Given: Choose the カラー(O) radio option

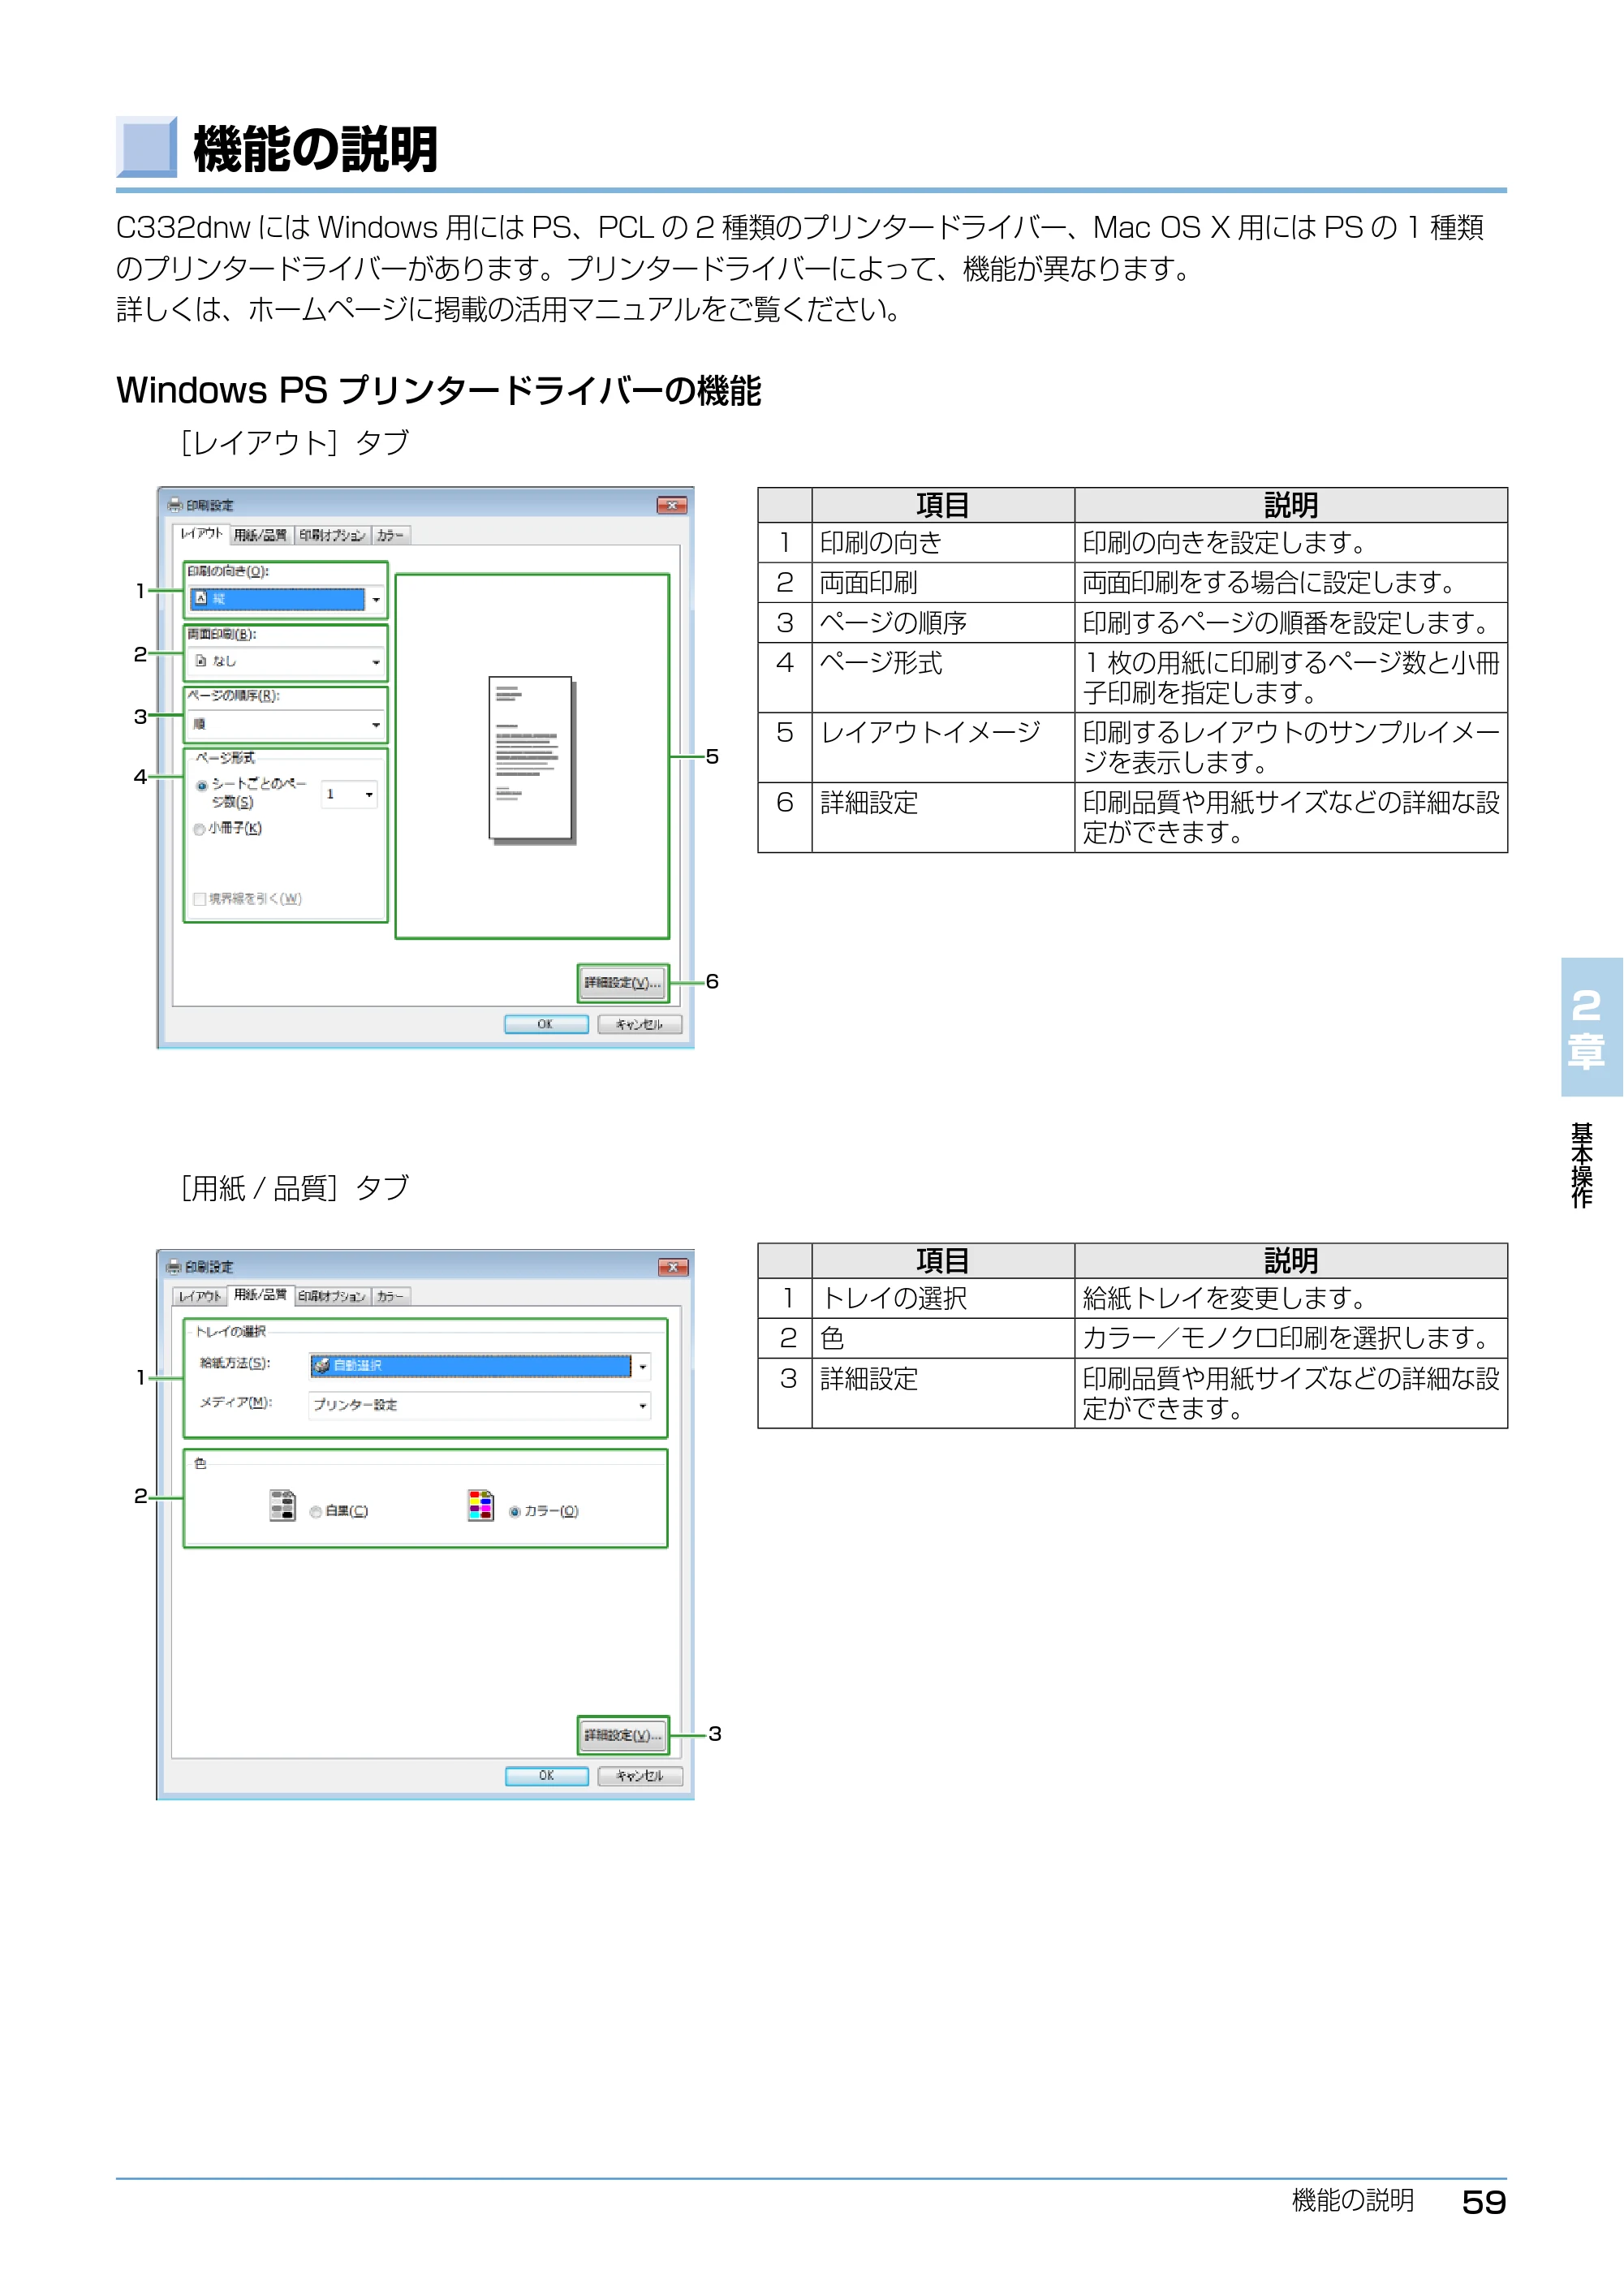Looking at the screenshot, I should click(515, 1512).
